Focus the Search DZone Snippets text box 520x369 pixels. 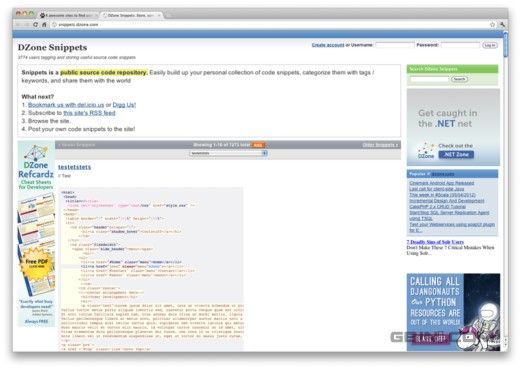click(x=429, y=79)
